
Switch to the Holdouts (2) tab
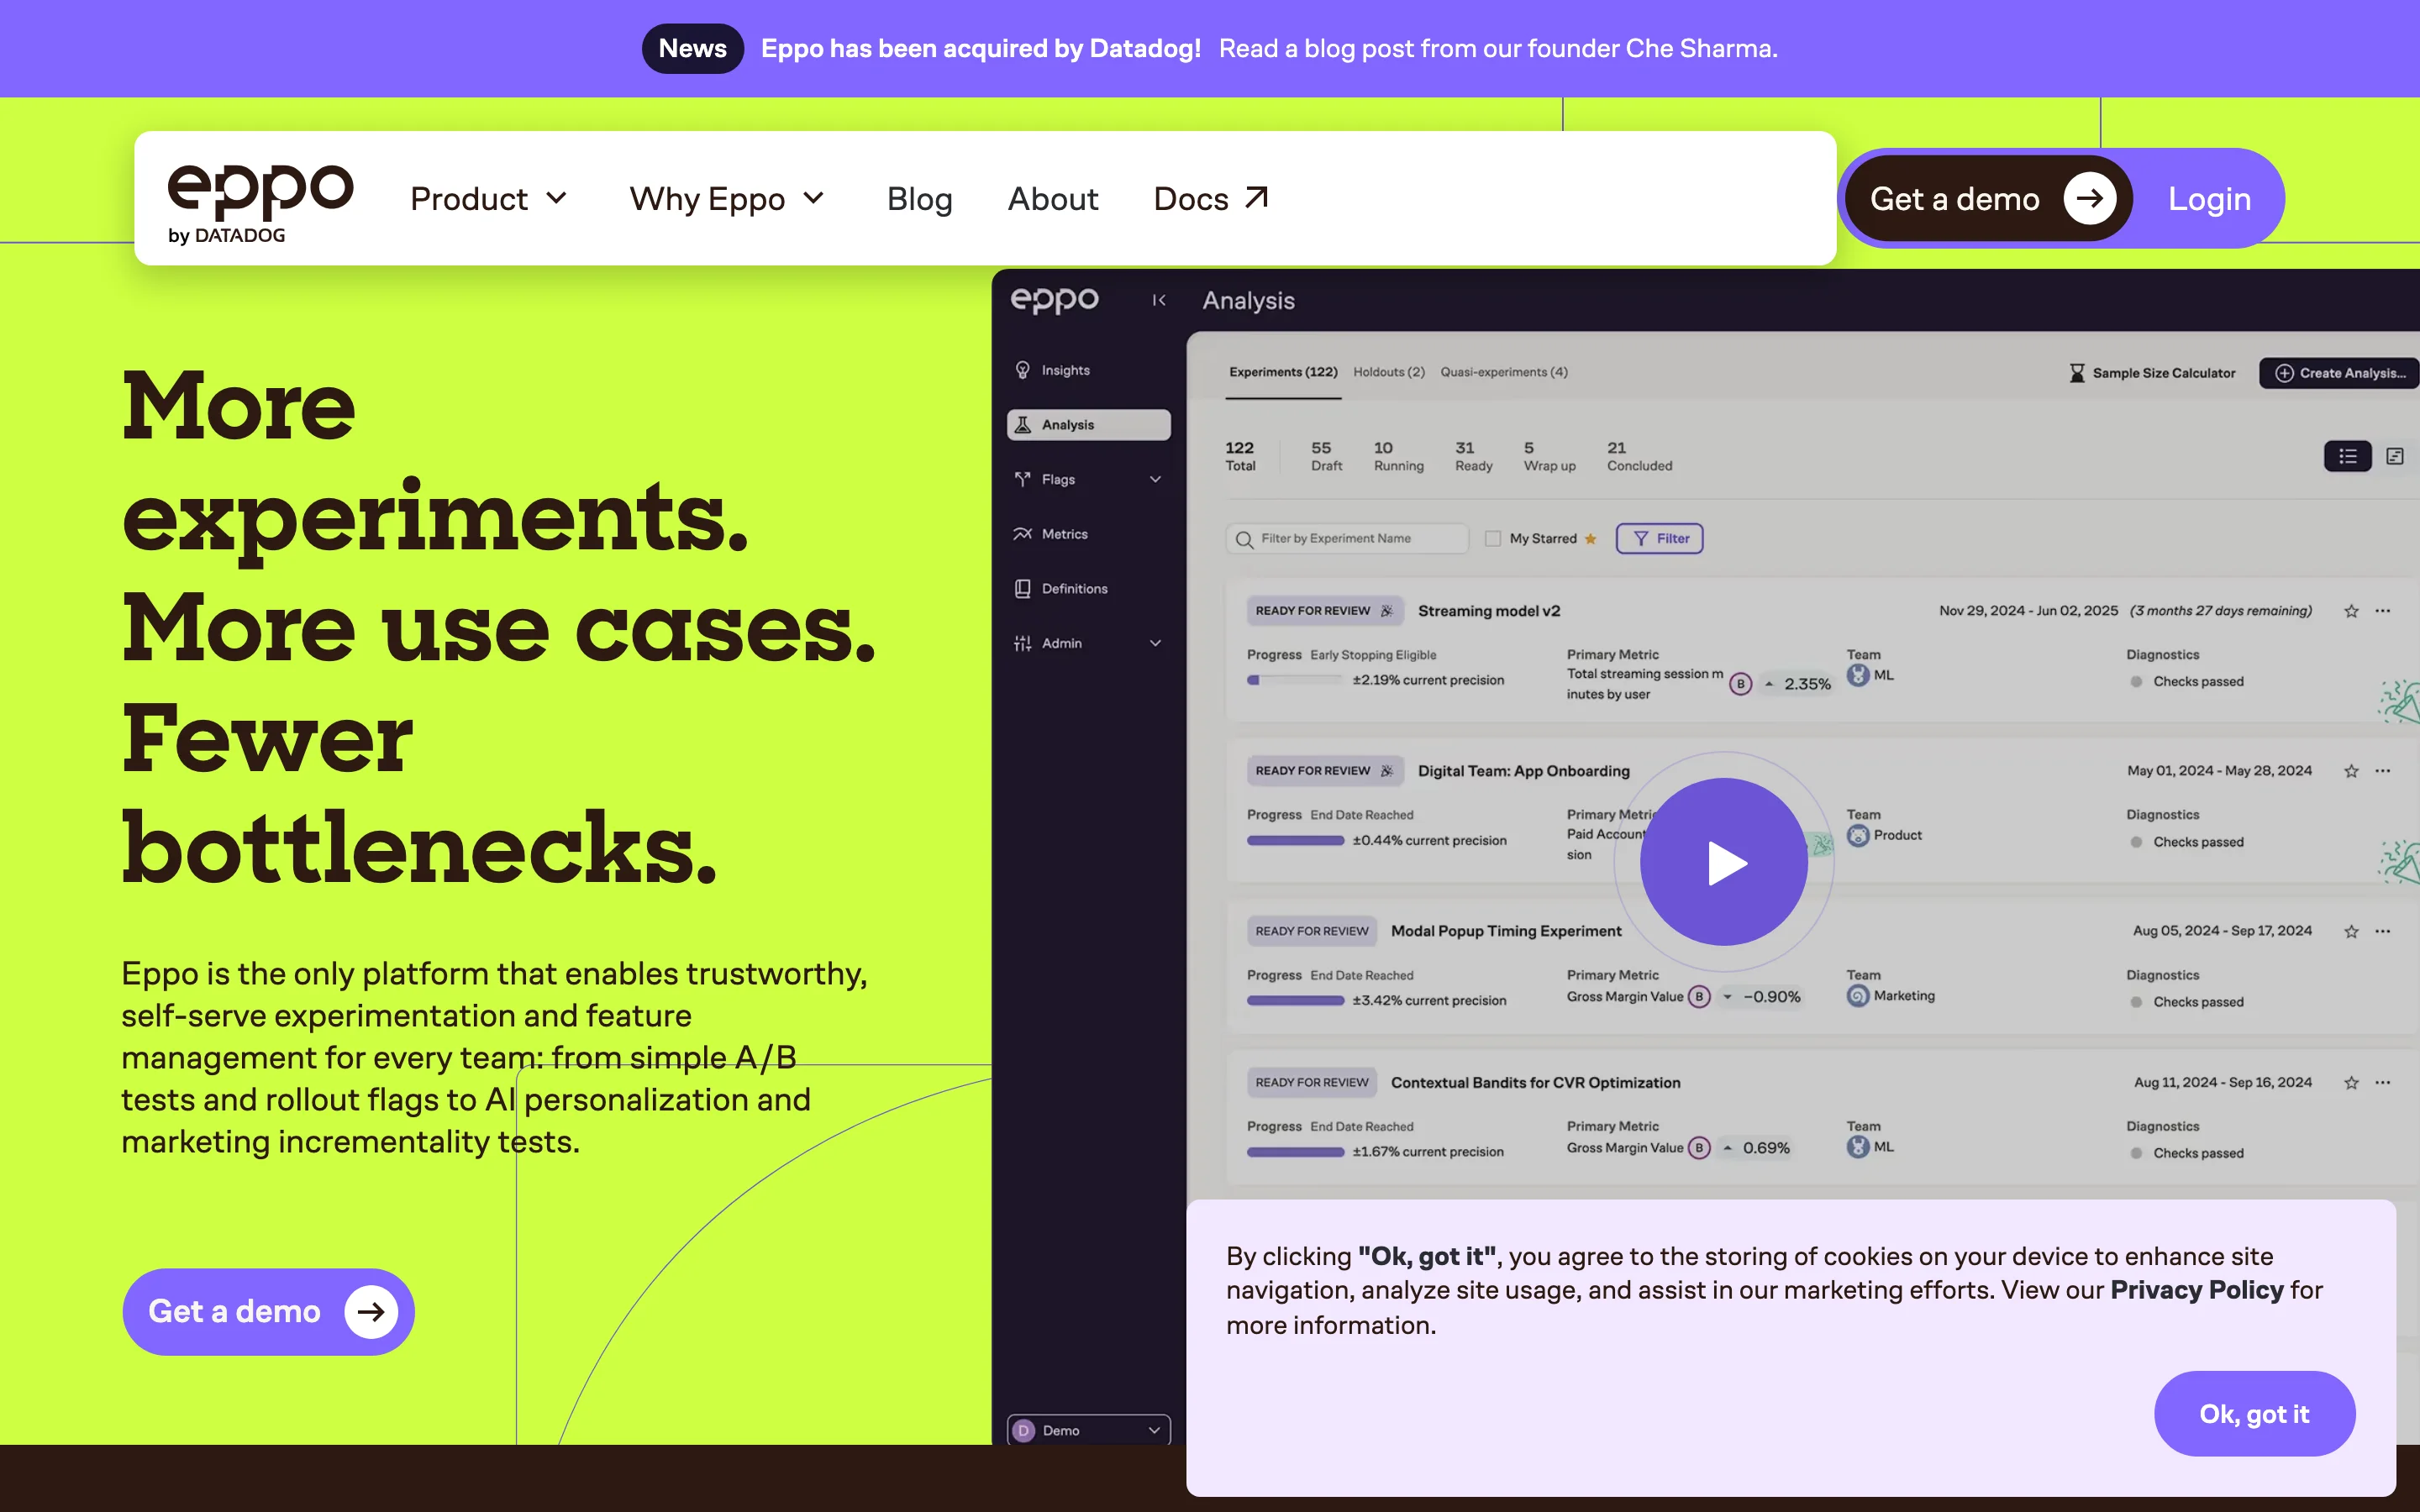1388,372
